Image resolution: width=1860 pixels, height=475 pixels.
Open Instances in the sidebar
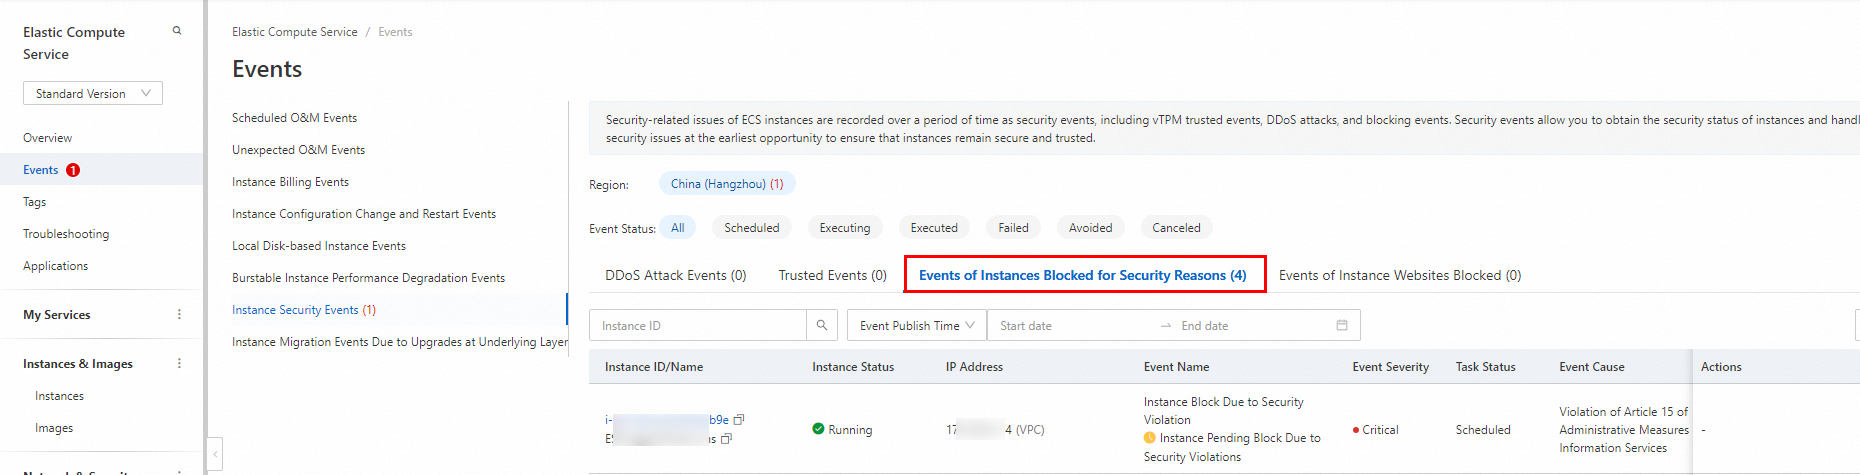pyautogui.click(x=60, y=396)
